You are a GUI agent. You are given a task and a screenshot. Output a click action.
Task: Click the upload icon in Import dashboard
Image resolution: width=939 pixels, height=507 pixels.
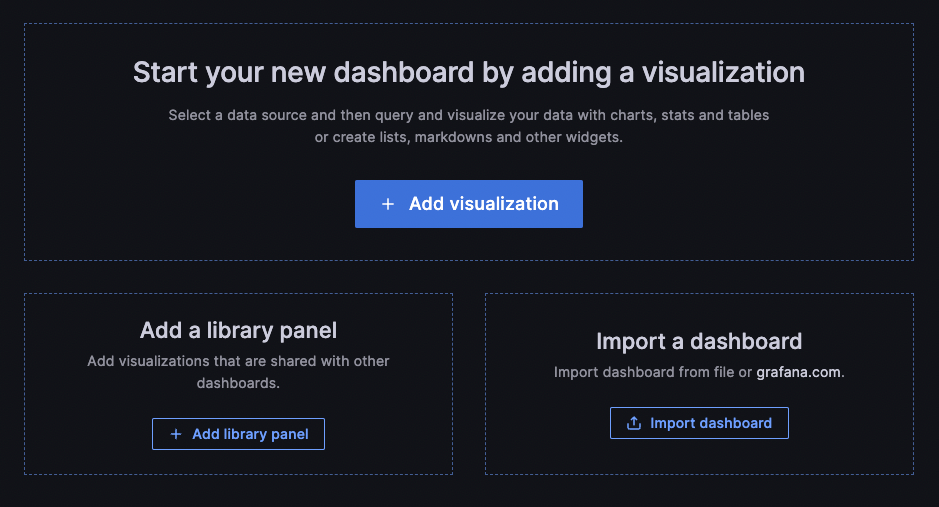(633, 423)
